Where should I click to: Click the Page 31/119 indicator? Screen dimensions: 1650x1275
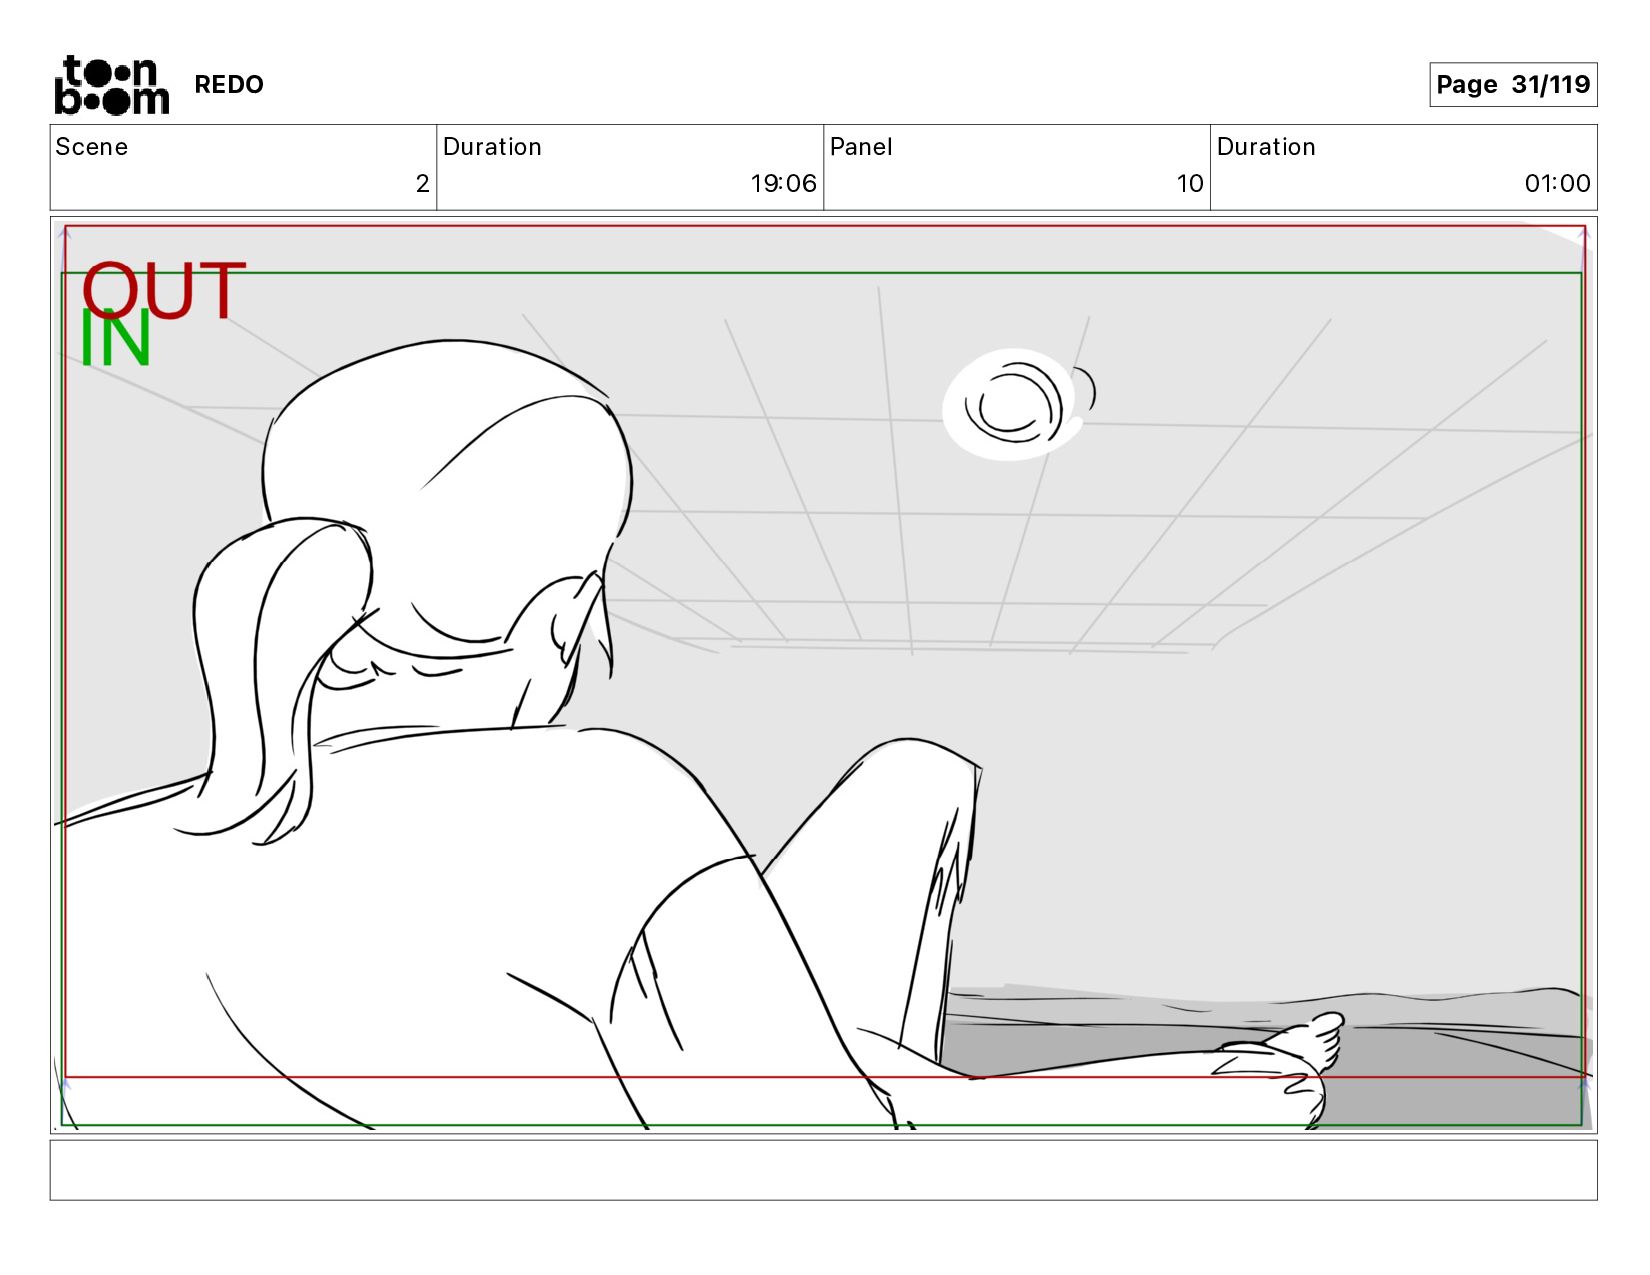[x=1513, y=84]
